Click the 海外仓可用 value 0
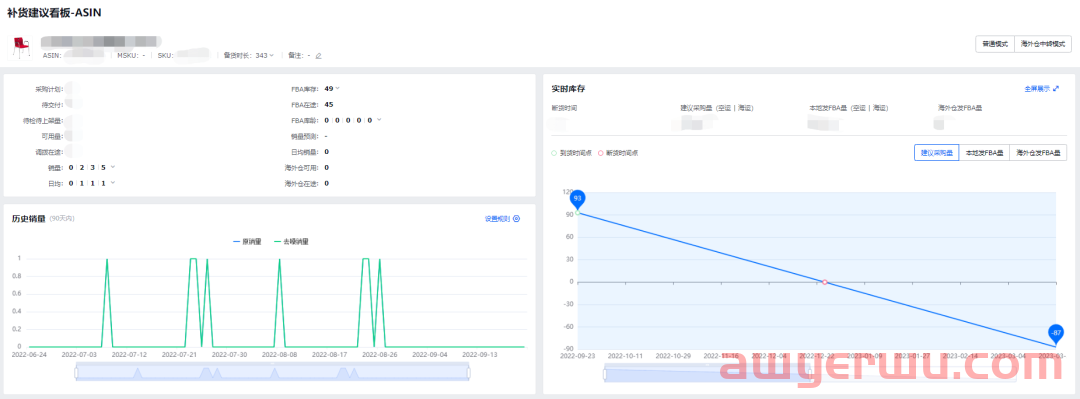Image resolution: width=1080 pixels, height=399 pixels. [326, 167]
